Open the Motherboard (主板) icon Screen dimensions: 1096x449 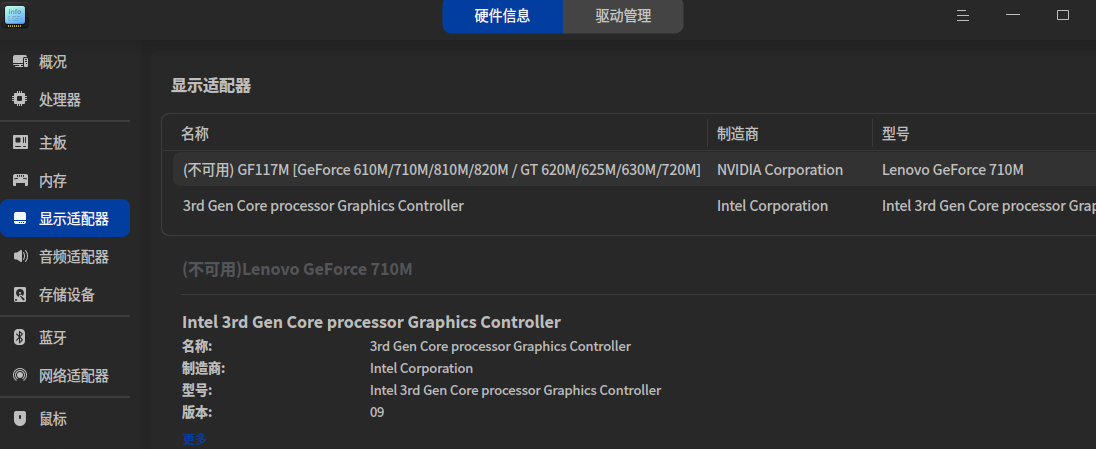tap(20, 143)
